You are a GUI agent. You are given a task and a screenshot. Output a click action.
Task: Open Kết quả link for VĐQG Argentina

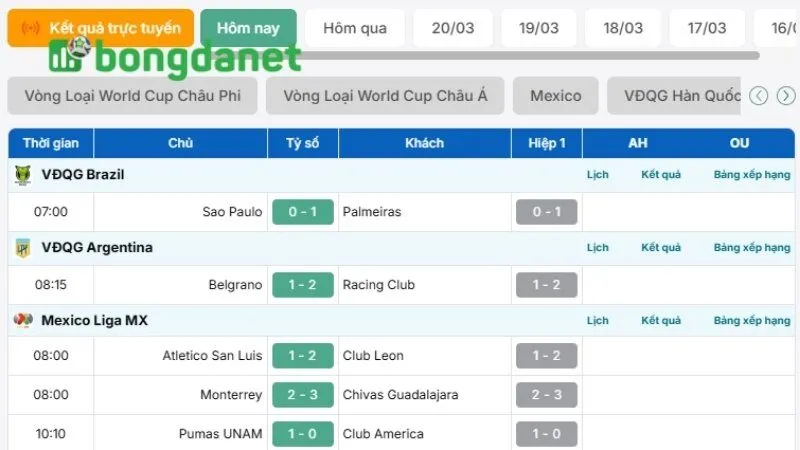661,248
